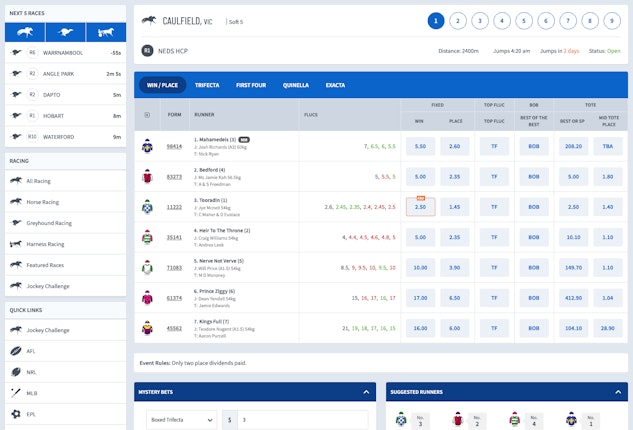Viewport: 633px width, 430px height.
Task: Open Hobart R1 race
Action: pyautogui.click(x=65, y=115)
